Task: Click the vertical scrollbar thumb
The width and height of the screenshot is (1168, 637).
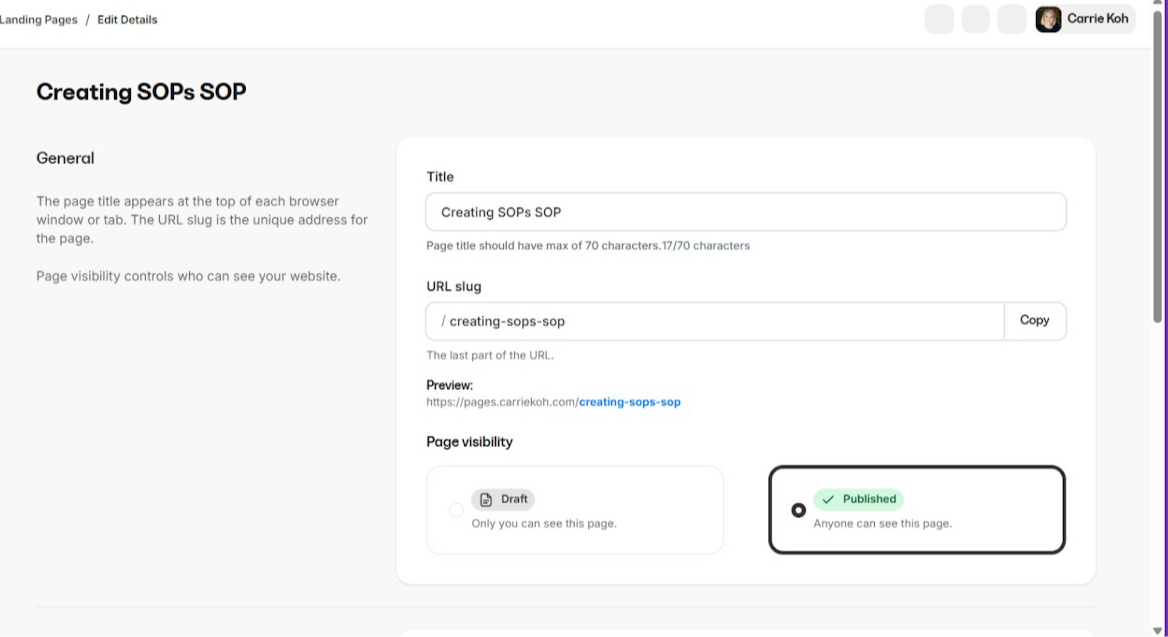Action: (1160, 170)
